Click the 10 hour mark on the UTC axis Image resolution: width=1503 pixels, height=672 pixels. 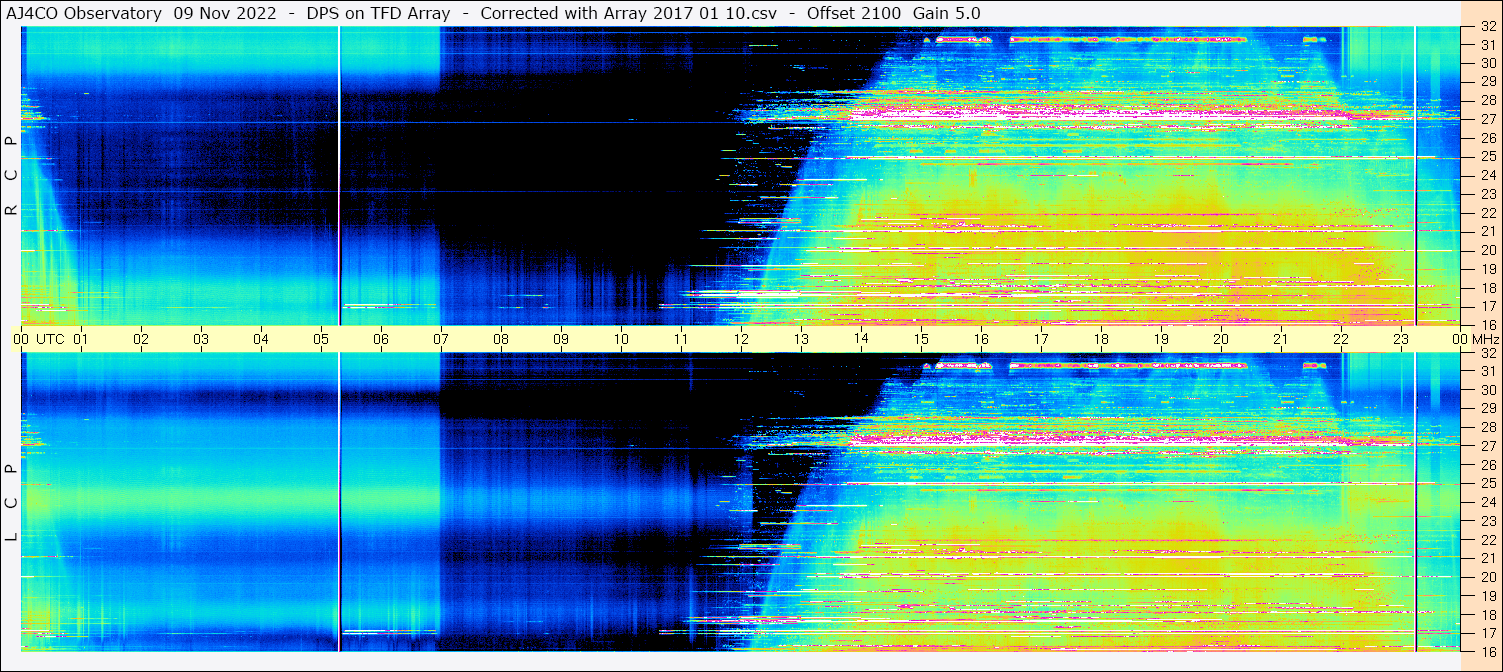tap(621, 339)
